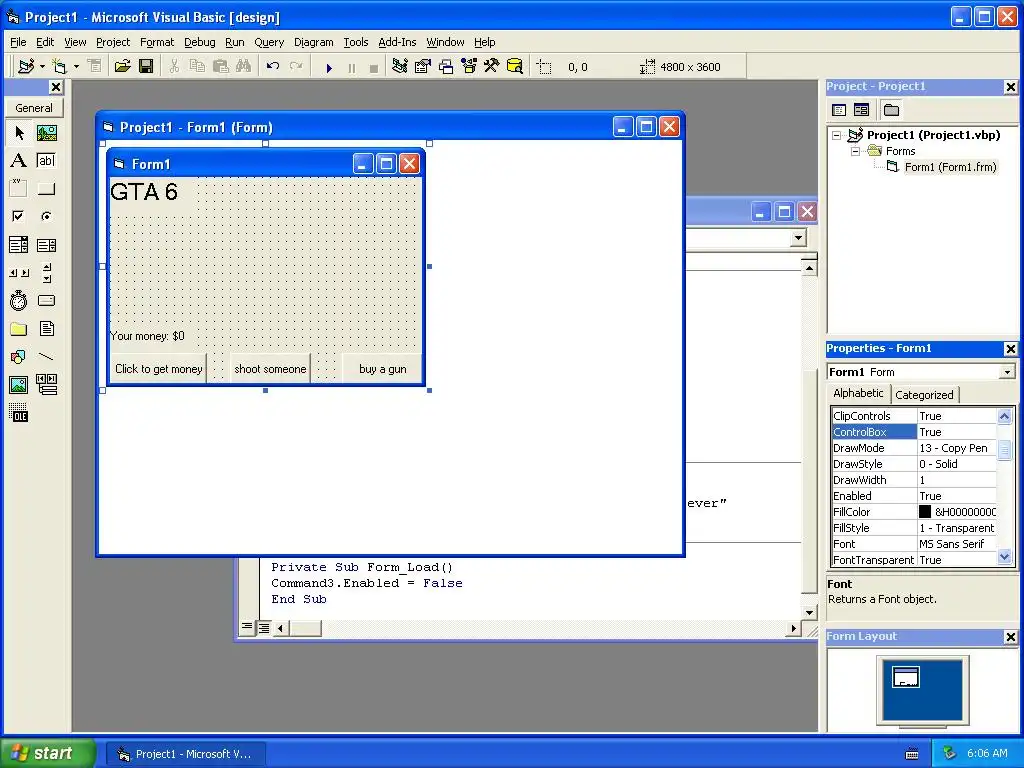1024x768 pixels.
Task: Click the Properties list scroll-down arrow
Action: click(x=1004, y=557)
